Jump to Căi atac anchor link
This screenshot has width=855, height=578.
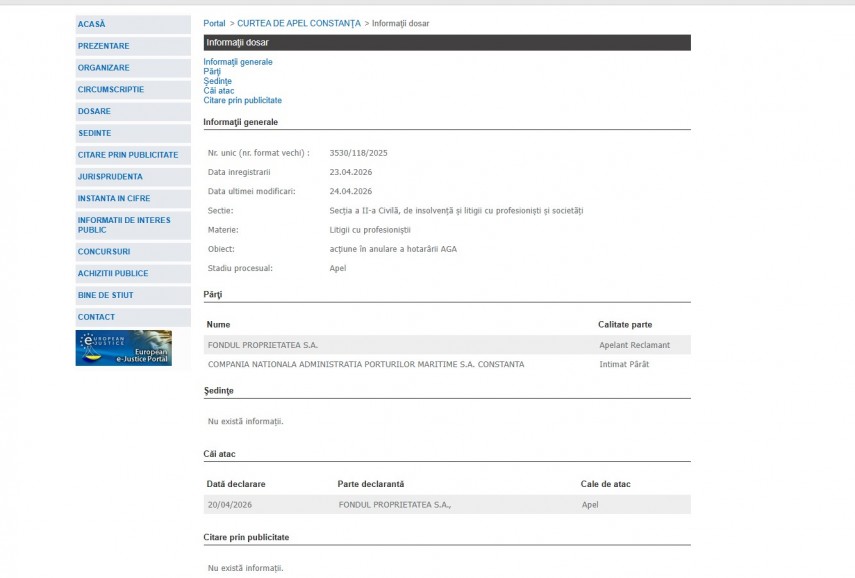coord(219,91)
